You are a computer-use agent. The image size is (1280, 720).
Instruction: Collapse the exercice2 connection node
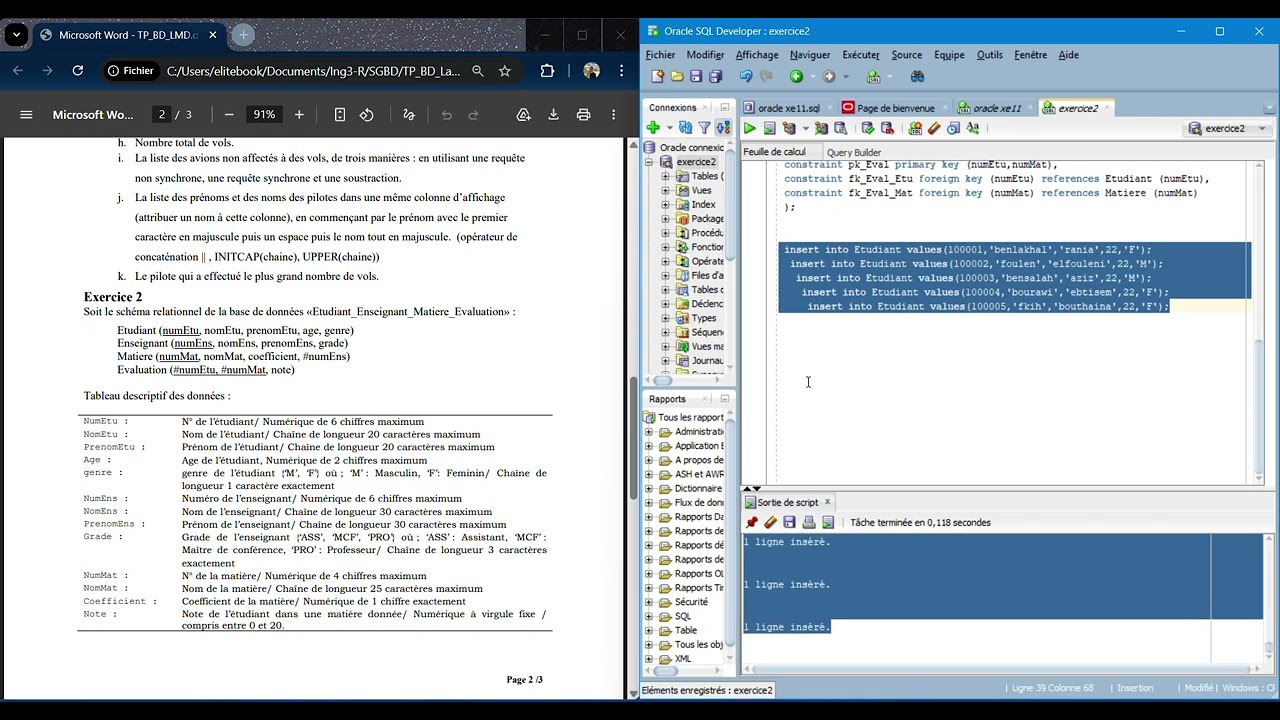[x=649, y=162]
